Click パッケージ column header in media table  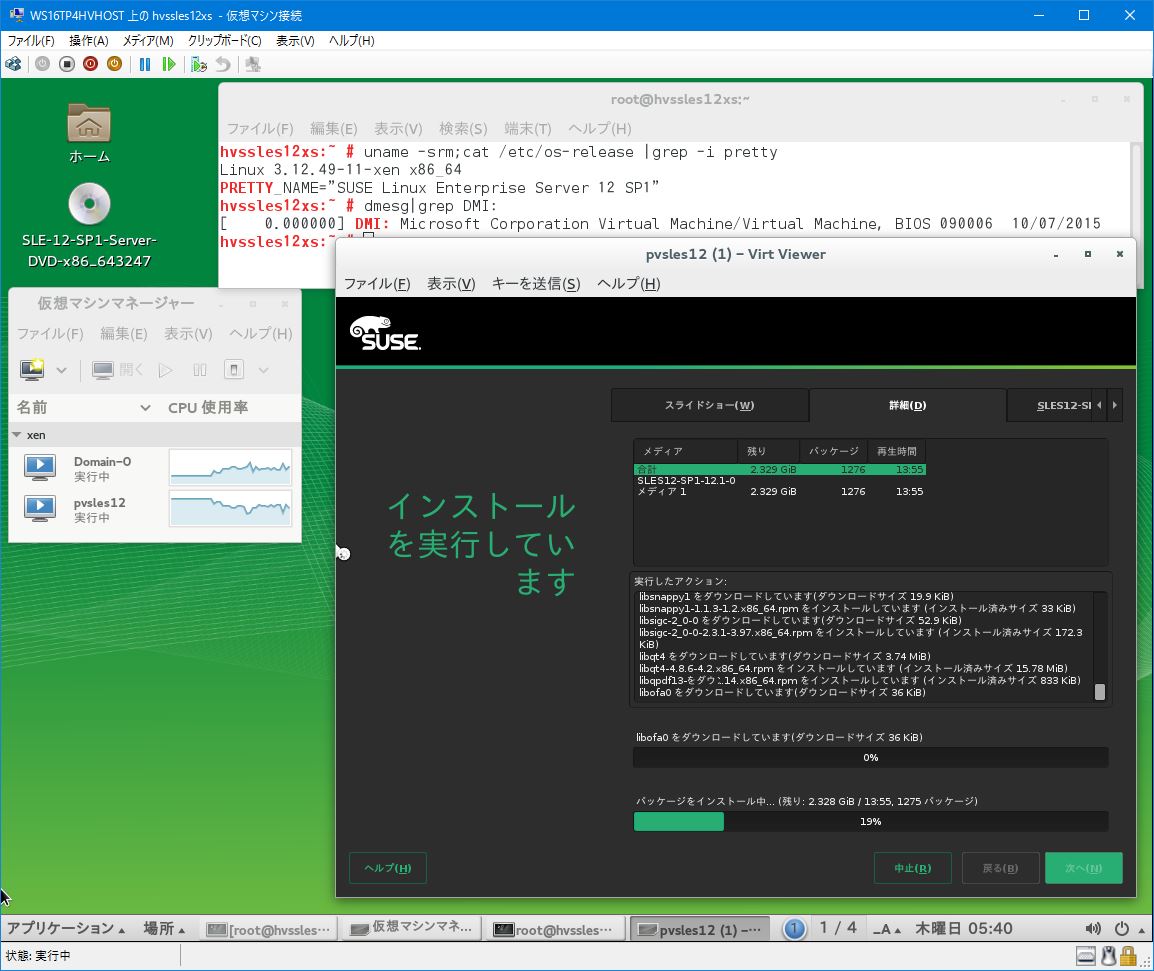point(833,451)
